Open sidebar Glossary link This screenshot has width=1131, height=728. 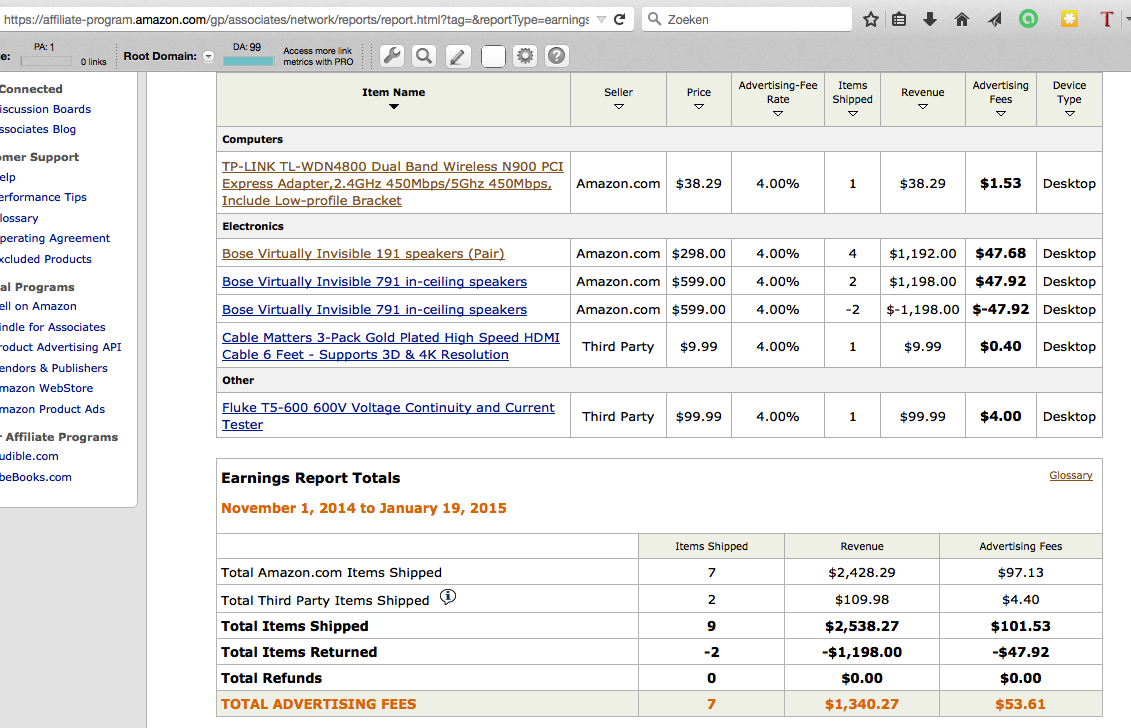tap(19, 218)
